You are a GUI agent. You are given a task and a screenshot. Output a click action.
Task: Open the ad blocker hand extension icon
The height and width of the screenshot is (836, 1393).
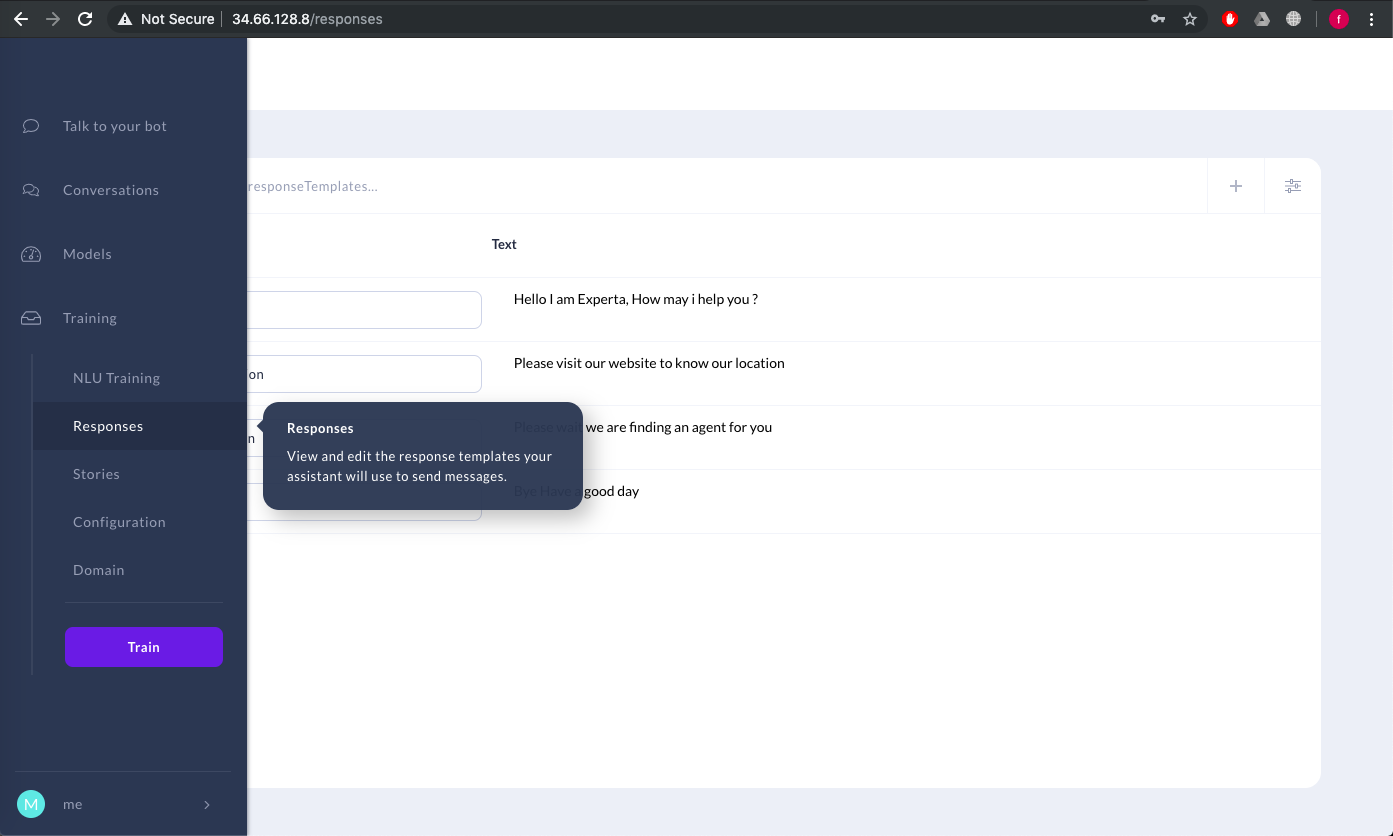1229,18
